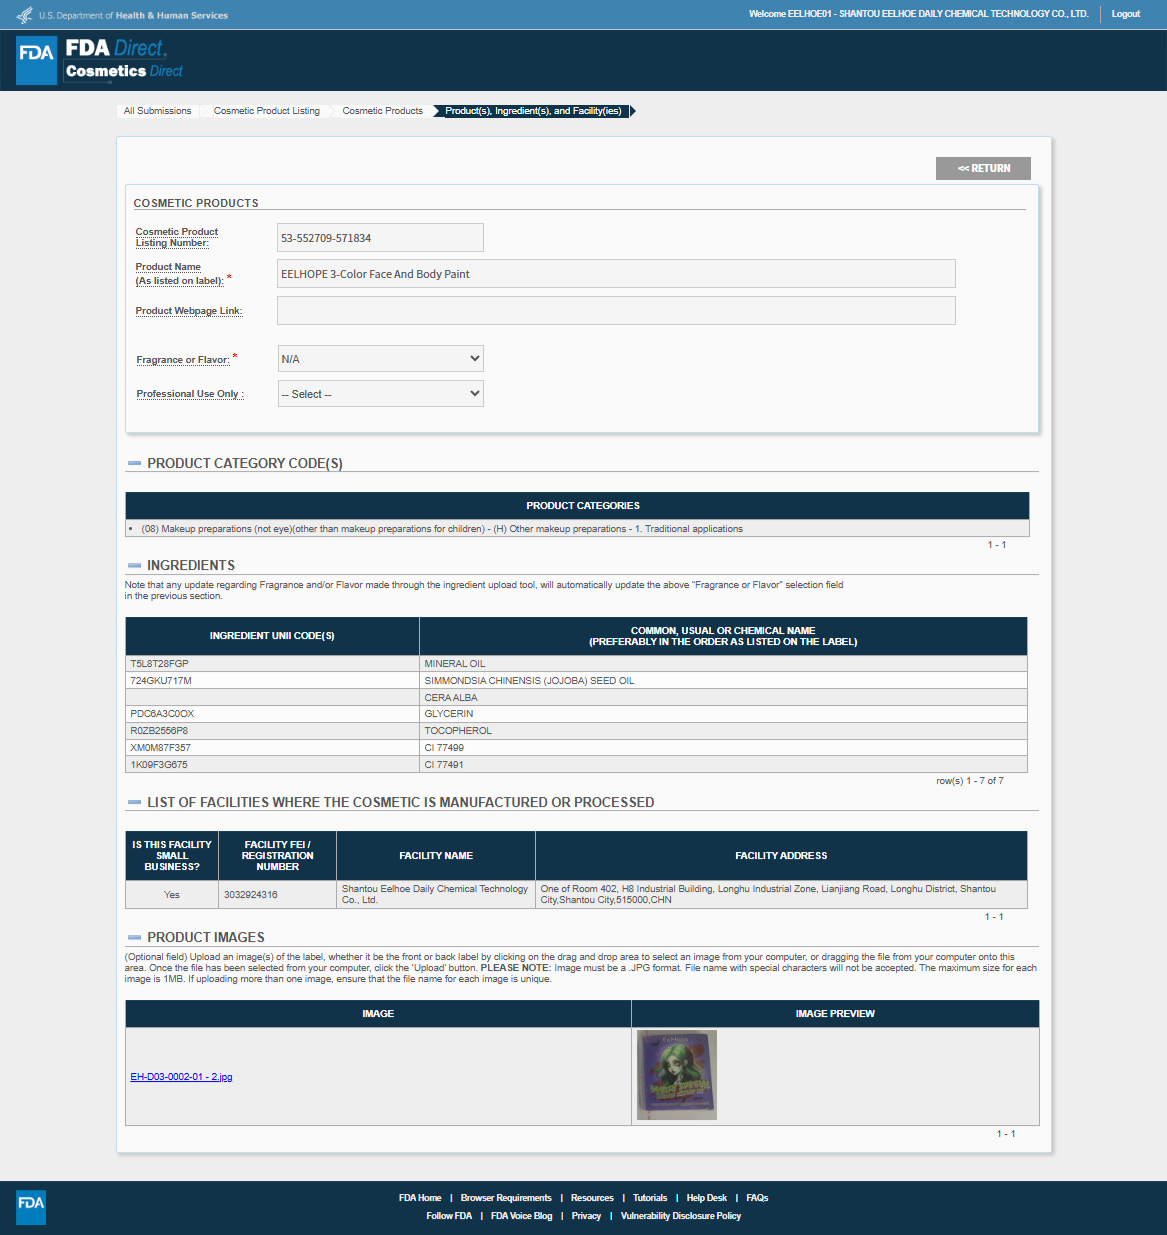The image size is (1167, 1235).
Task: Click the HHS eagle logo
Action: click(25, 15)
